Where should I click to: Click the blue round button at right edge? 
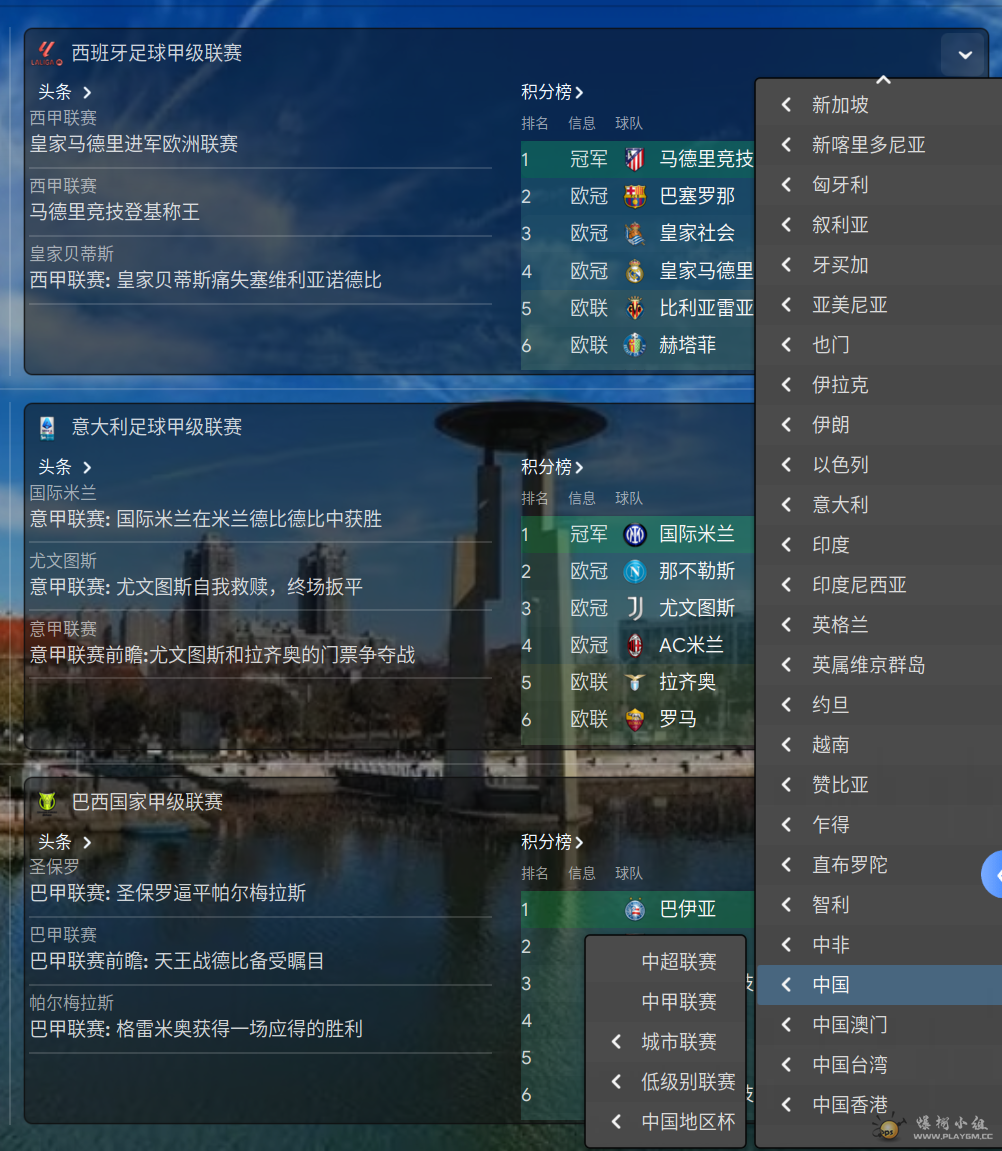(x=993, y=875)
